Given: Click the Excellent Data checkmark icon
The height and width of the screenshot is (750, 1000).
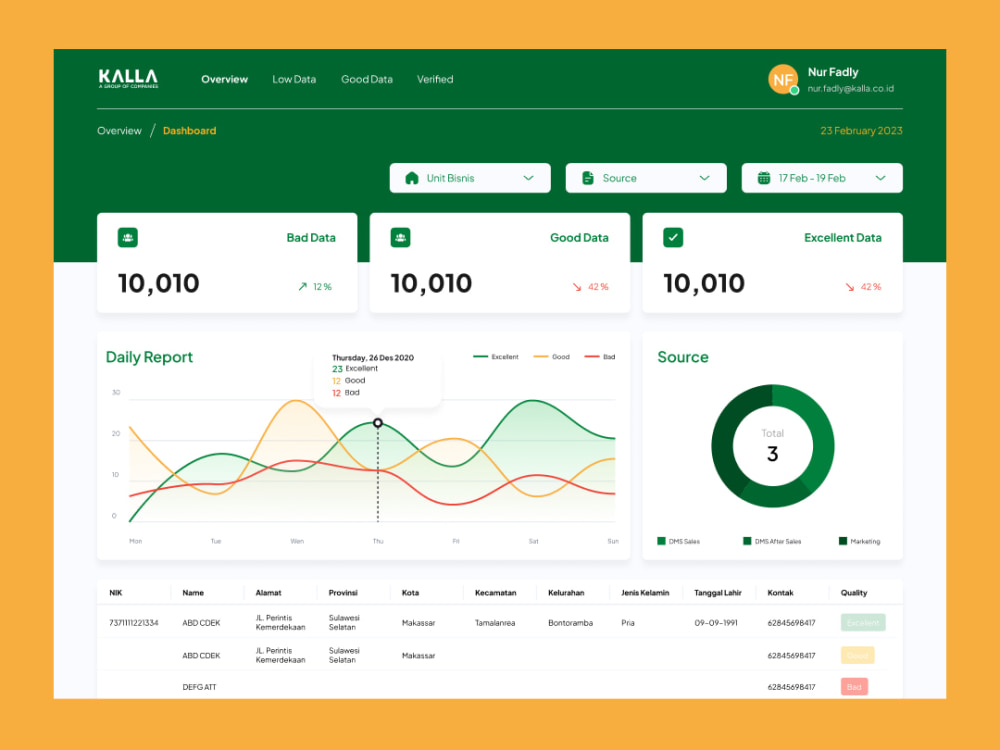Looking at the screenshot, I should coord(673,237).
